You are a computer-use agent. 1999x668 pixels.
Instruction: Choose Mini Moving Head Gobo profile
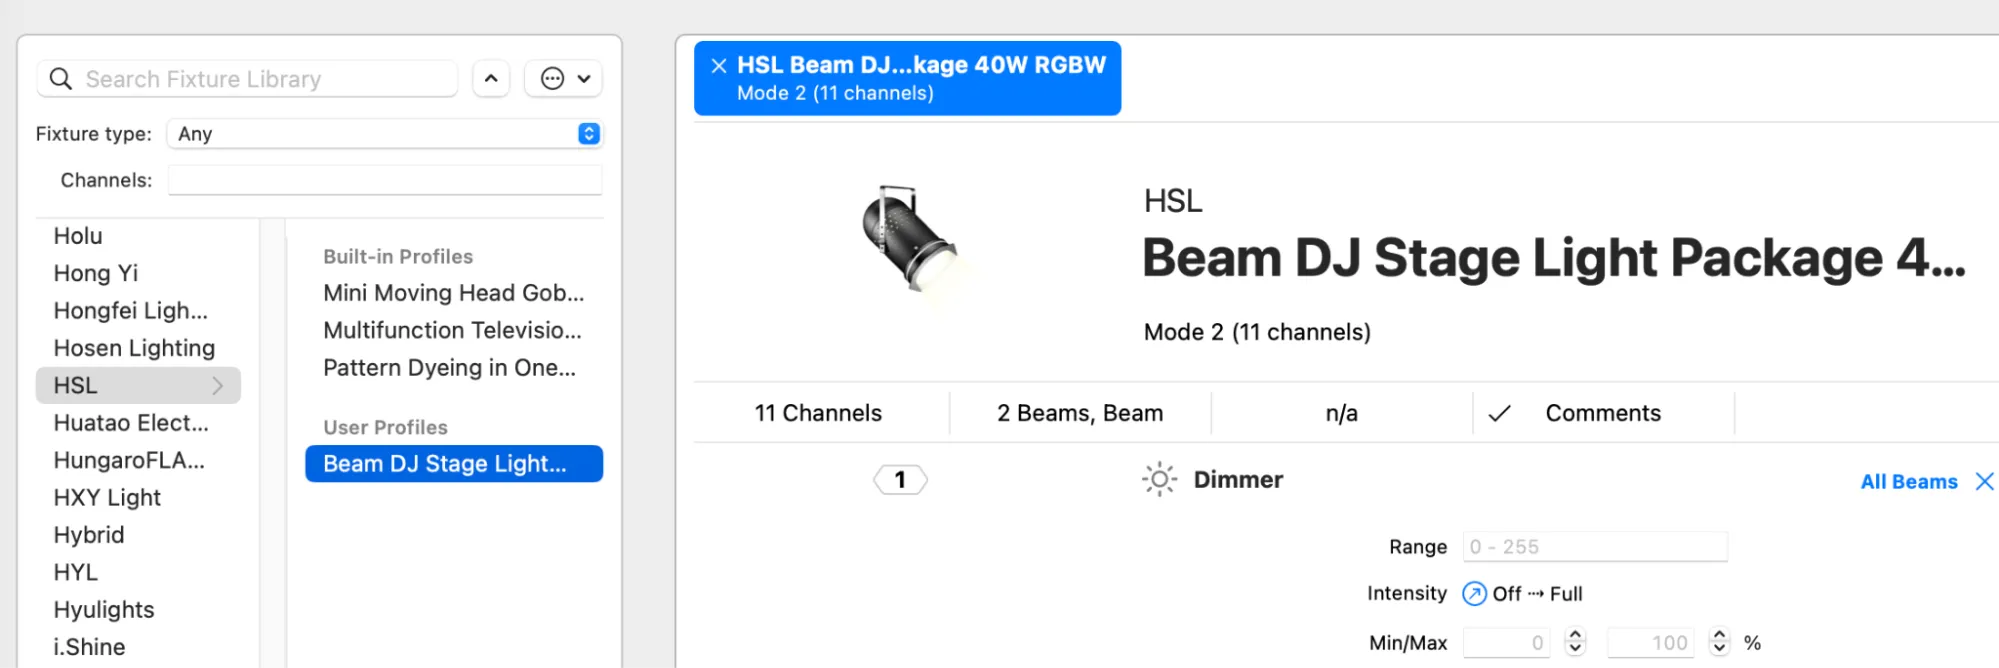(x=453, y=293)
